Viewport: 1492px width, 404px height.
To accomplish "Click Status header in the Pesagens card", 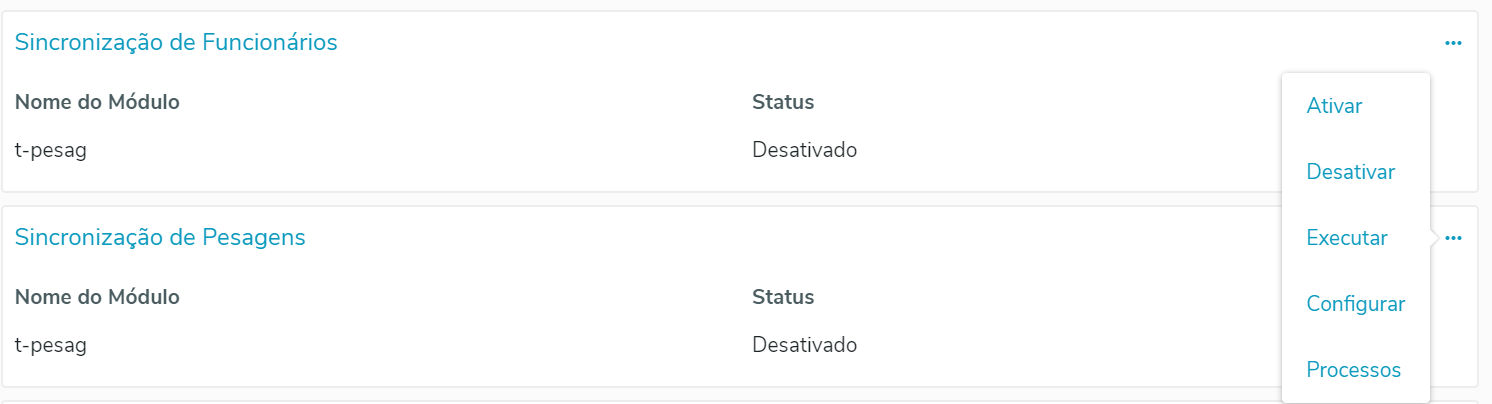I will [783, 297].
